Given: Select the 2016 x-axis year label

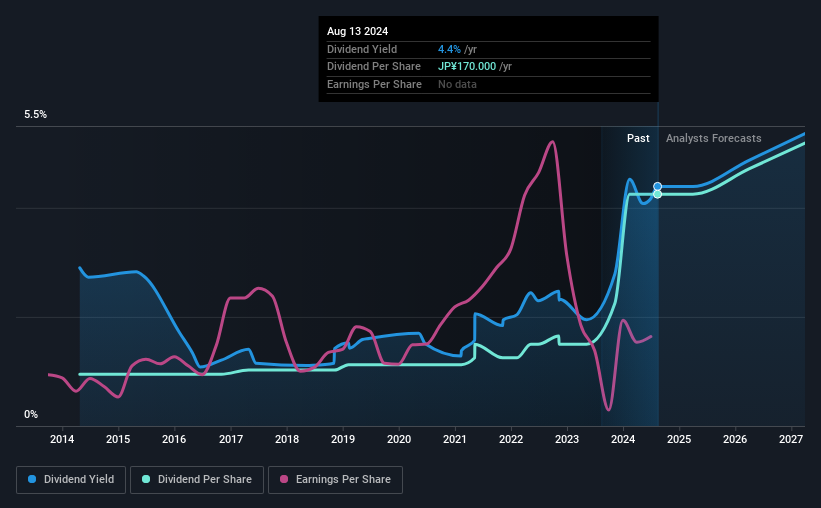Looking at the screenshot, I should click(x=174, y=439).
